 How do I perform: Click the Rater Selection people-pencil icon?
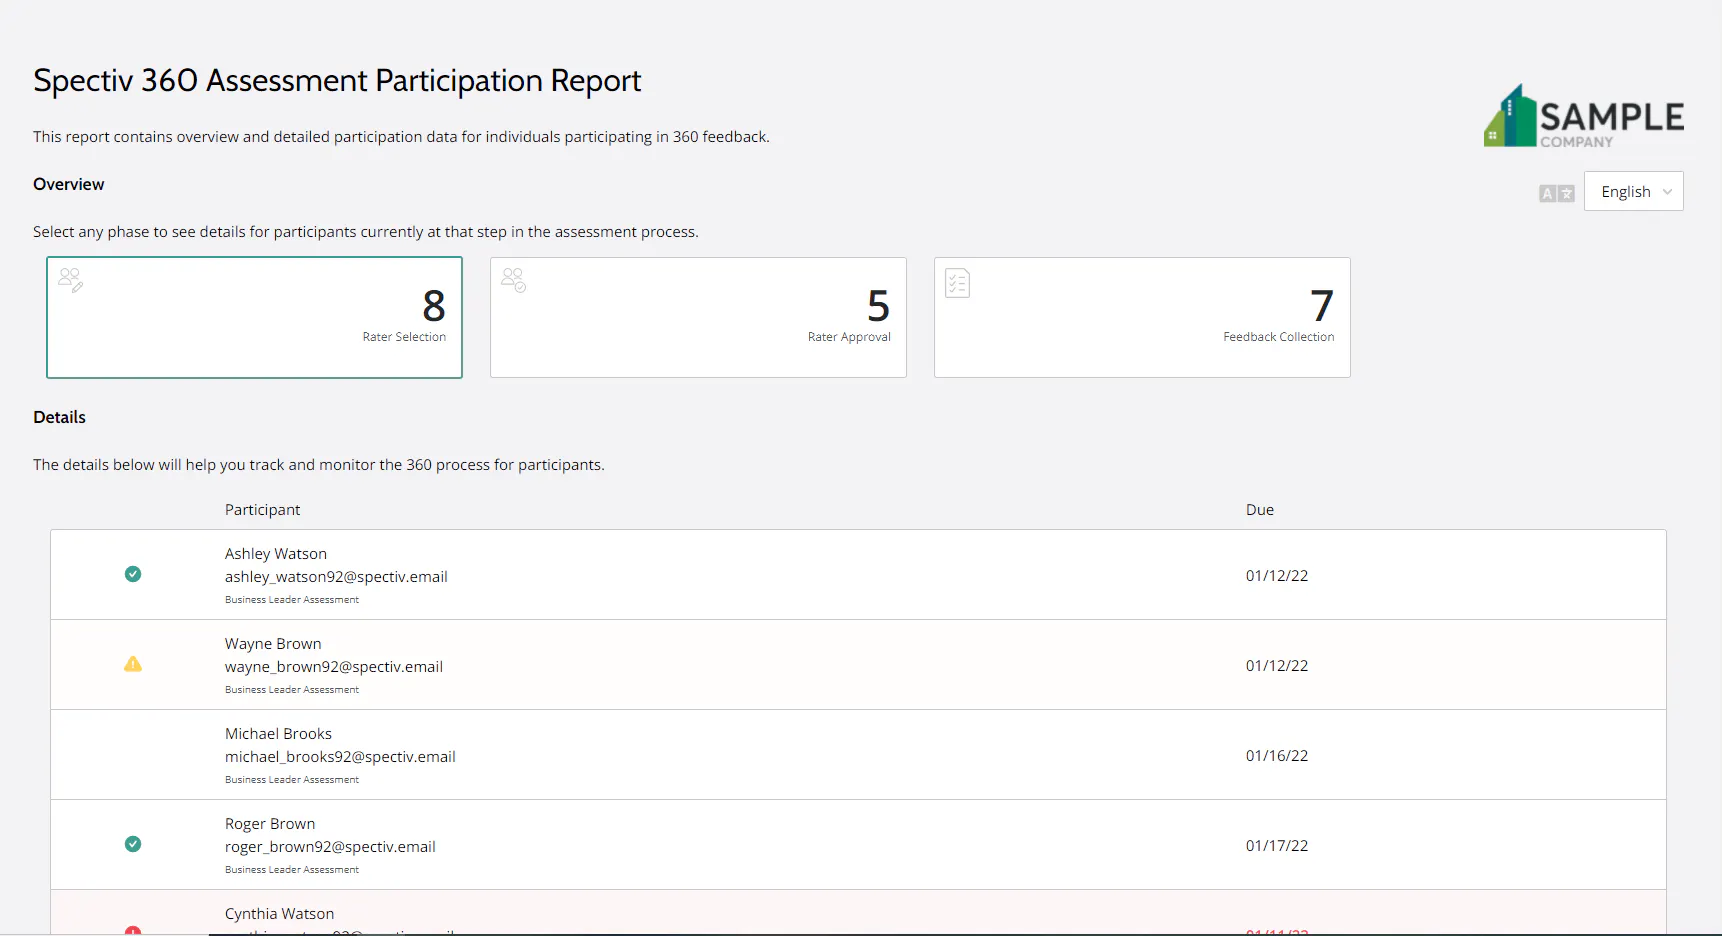[71, 280]
